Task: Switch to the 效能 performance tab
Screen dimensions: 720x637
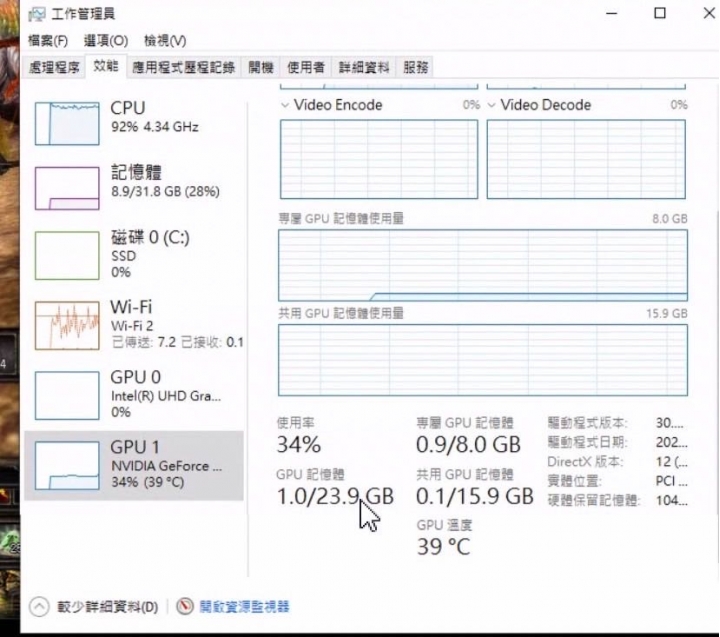Action: click(106, 66)
